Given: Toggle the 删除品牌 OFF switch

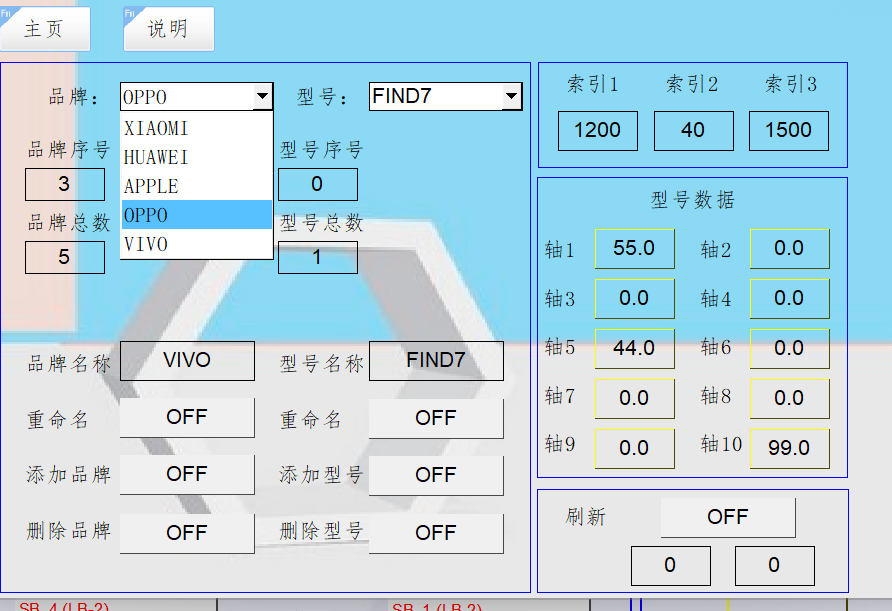Looking at the screenshot, I should point(187,533).
